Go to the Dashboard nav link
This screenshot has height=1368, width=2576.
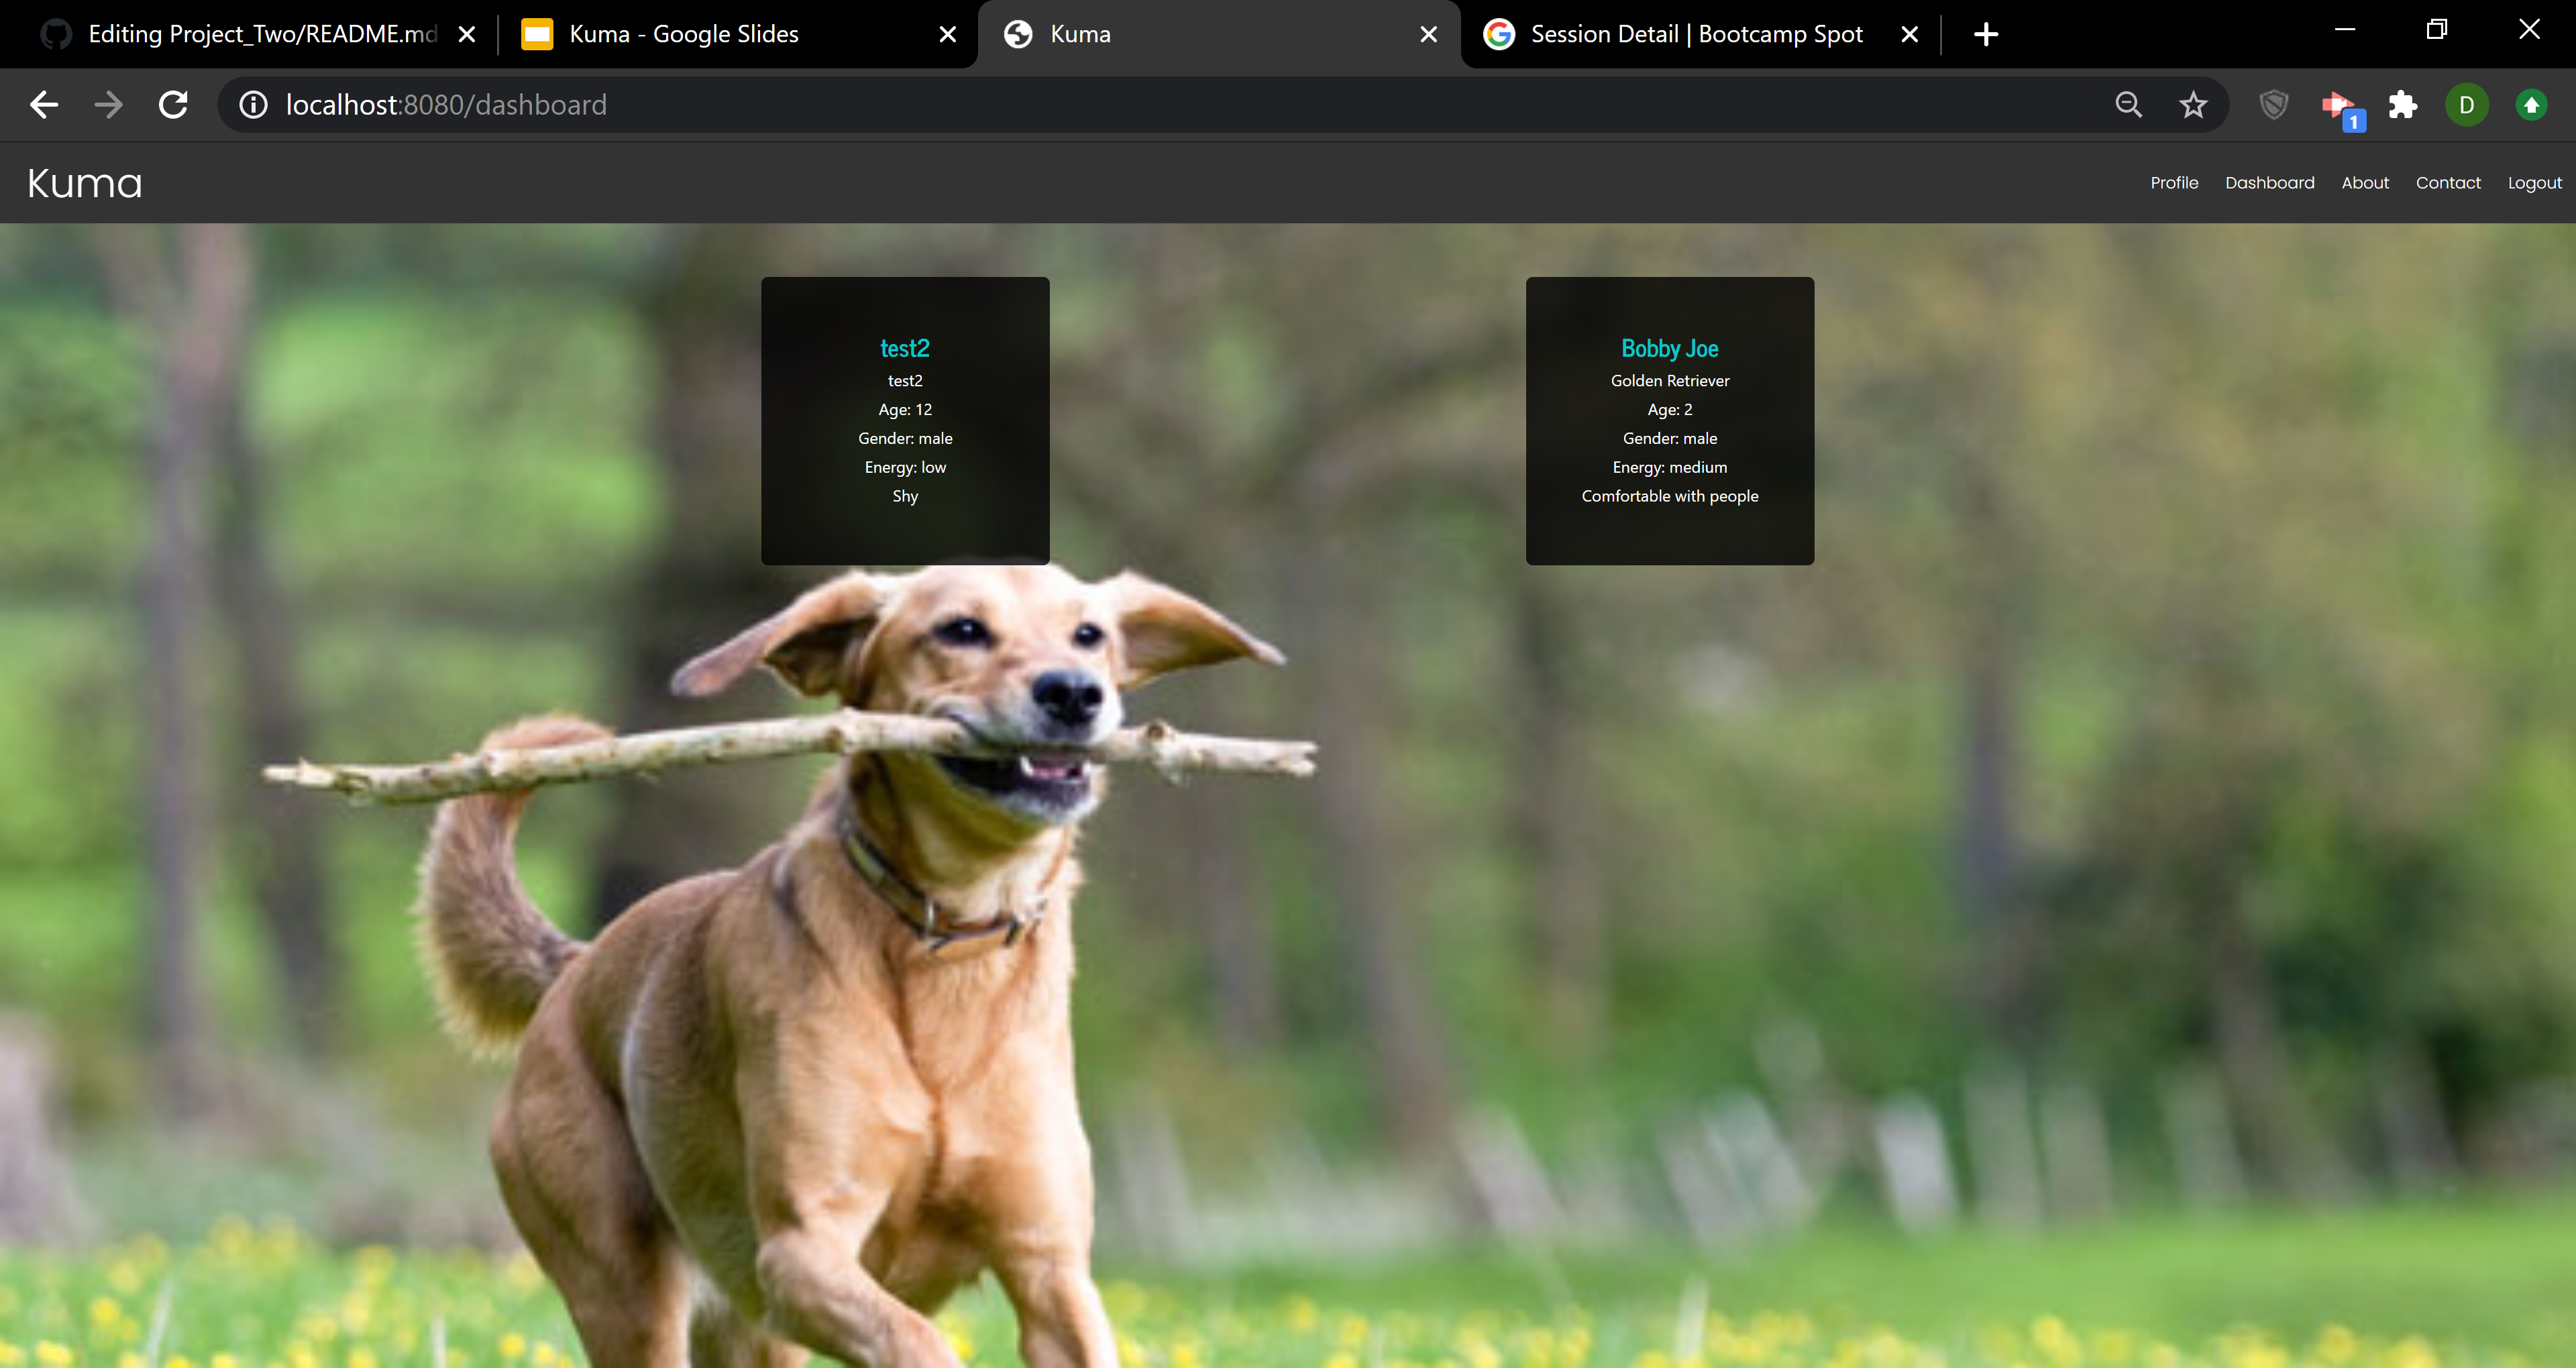pyautogui.click(x=2270, y=183)
